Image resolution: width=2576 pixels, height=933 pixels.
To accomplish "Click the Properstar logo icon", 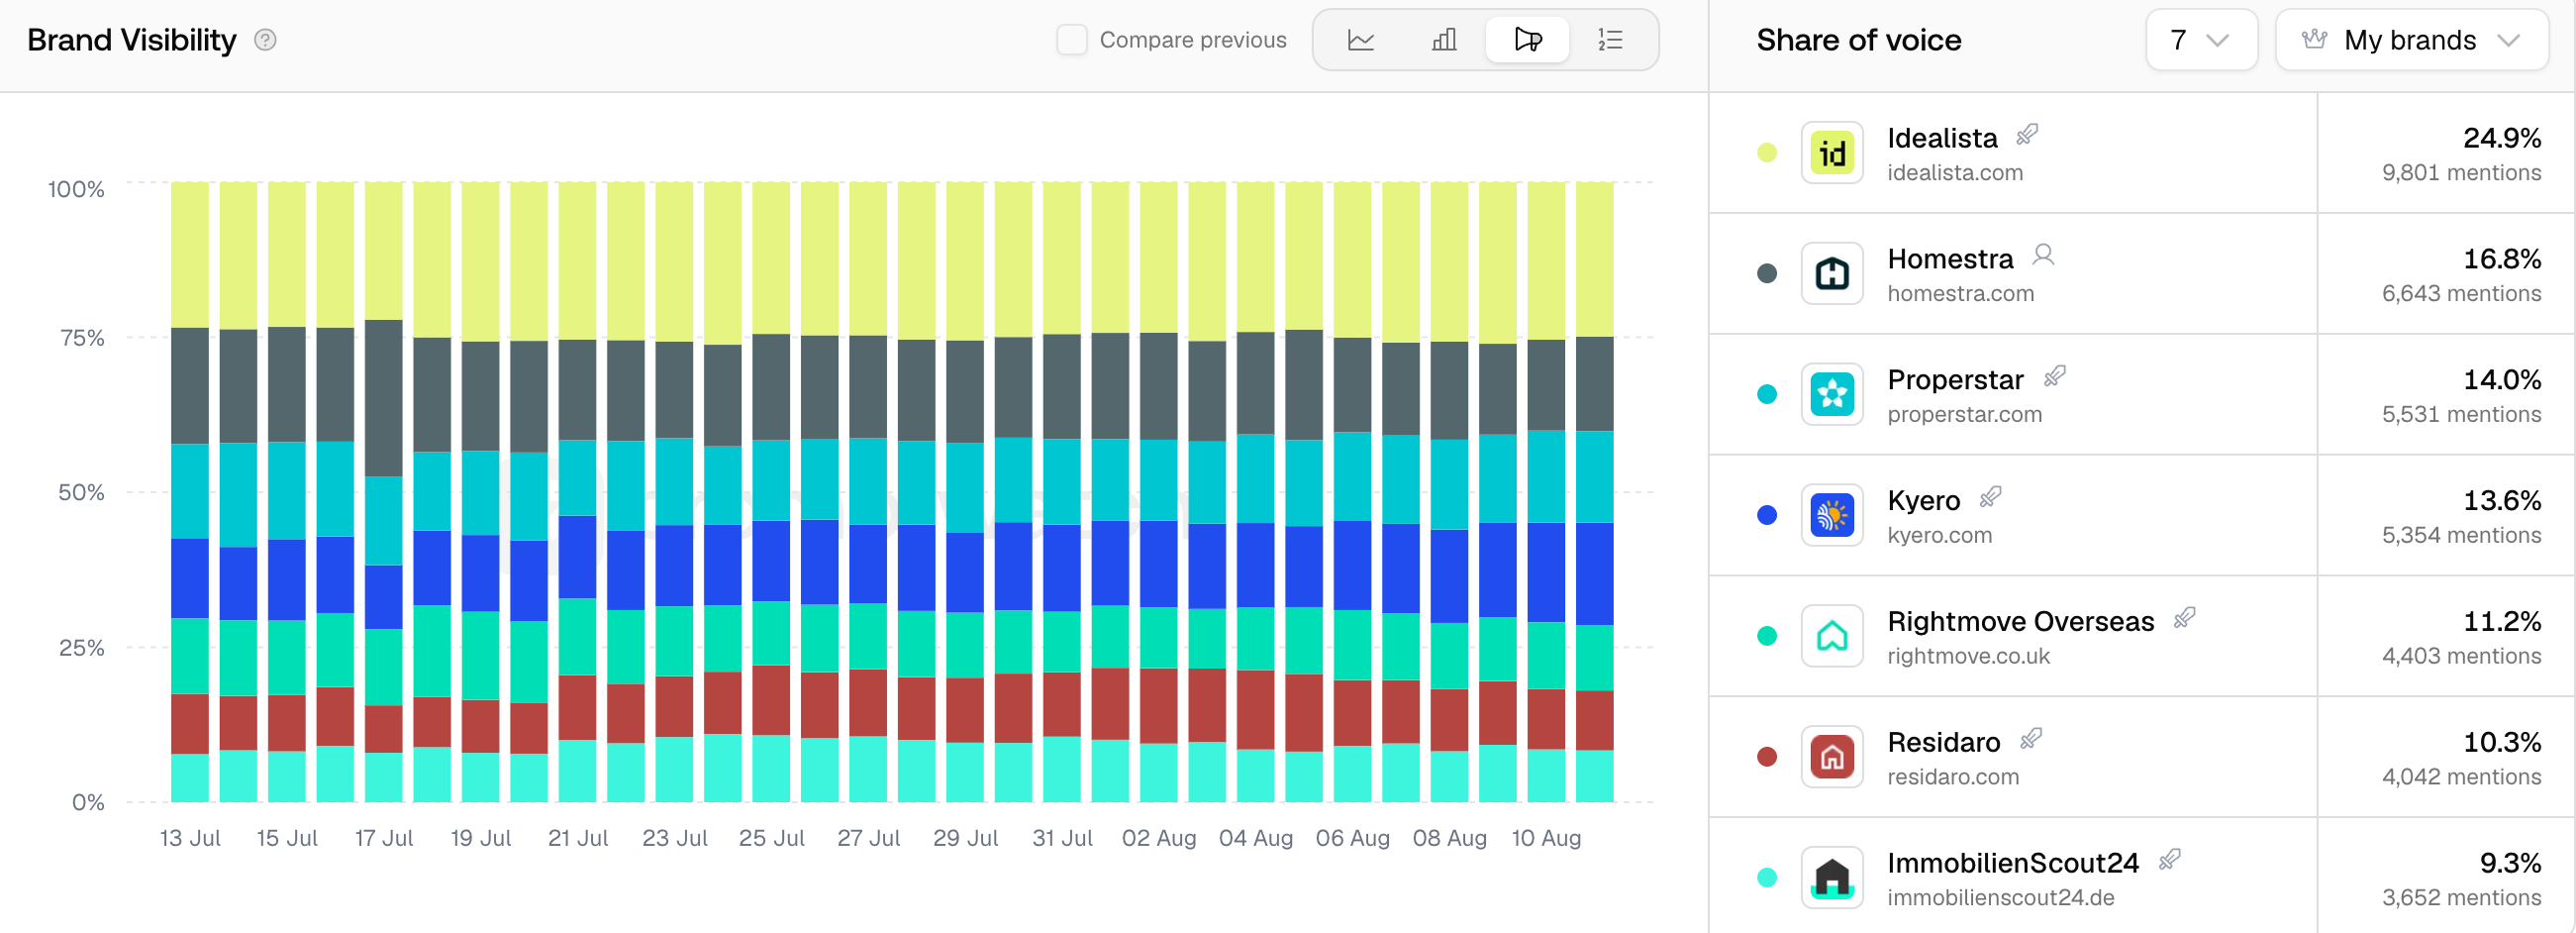I will tap(1832, 395).
